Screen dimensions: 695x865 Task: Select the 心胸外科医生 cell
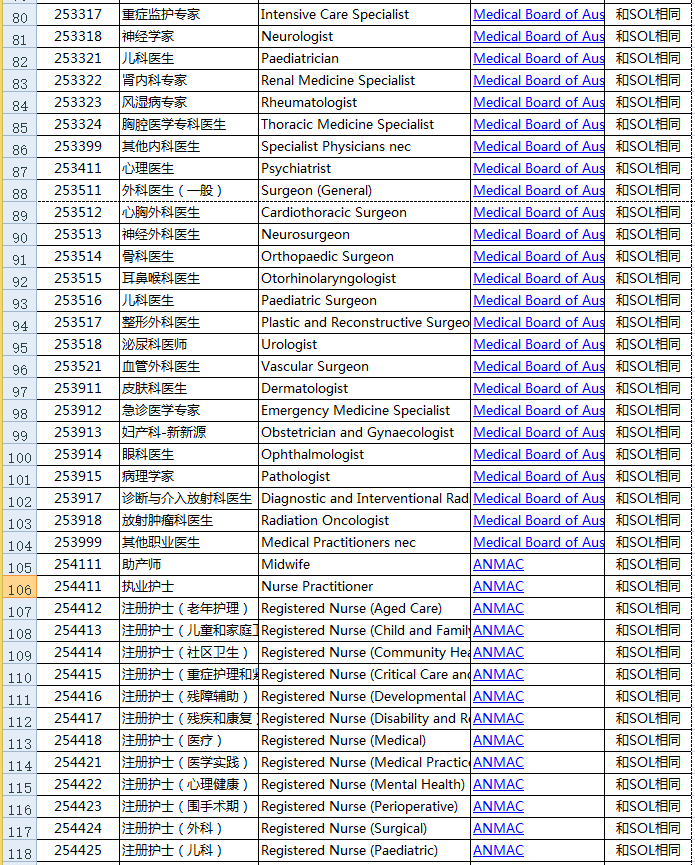189,212
